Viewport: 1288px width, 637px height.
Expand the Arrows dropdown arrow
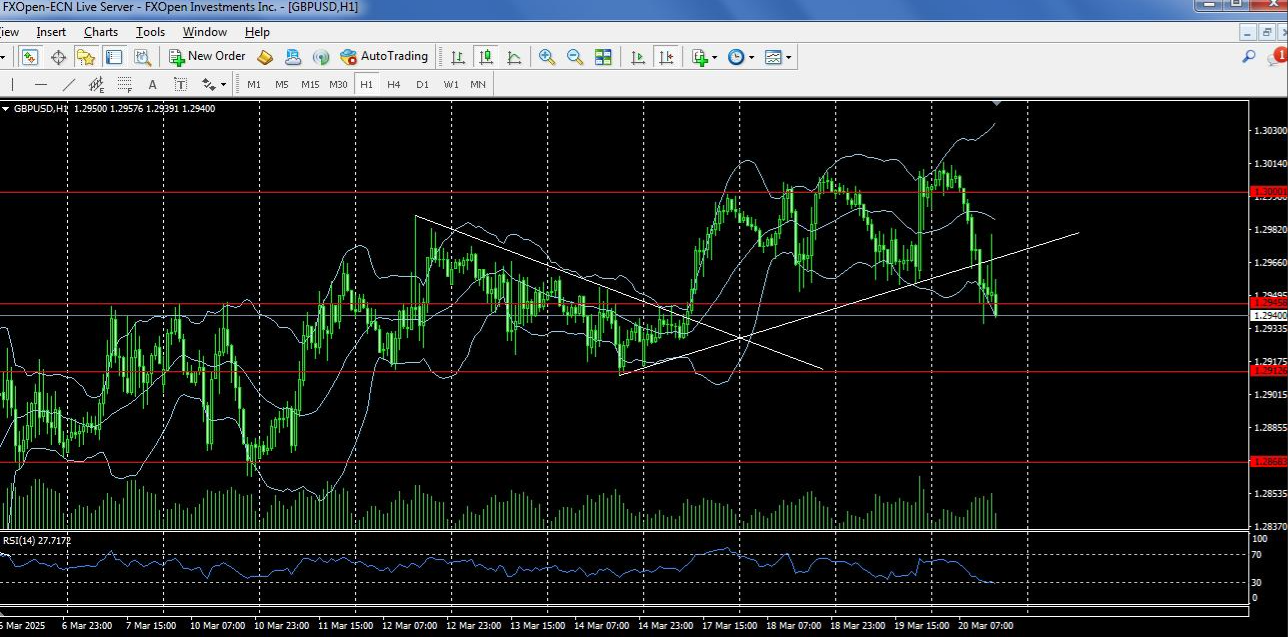pyautogui.click(x=223, y=84)
